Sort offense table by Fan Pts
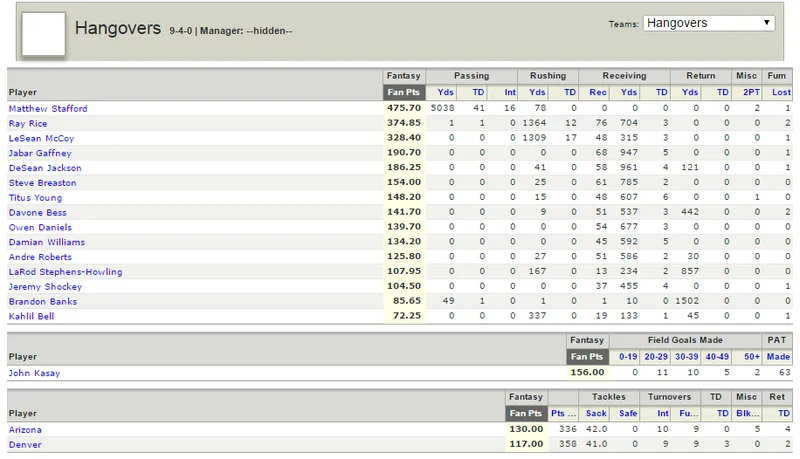This screenshot has height=459, width=800. [403, 92]
